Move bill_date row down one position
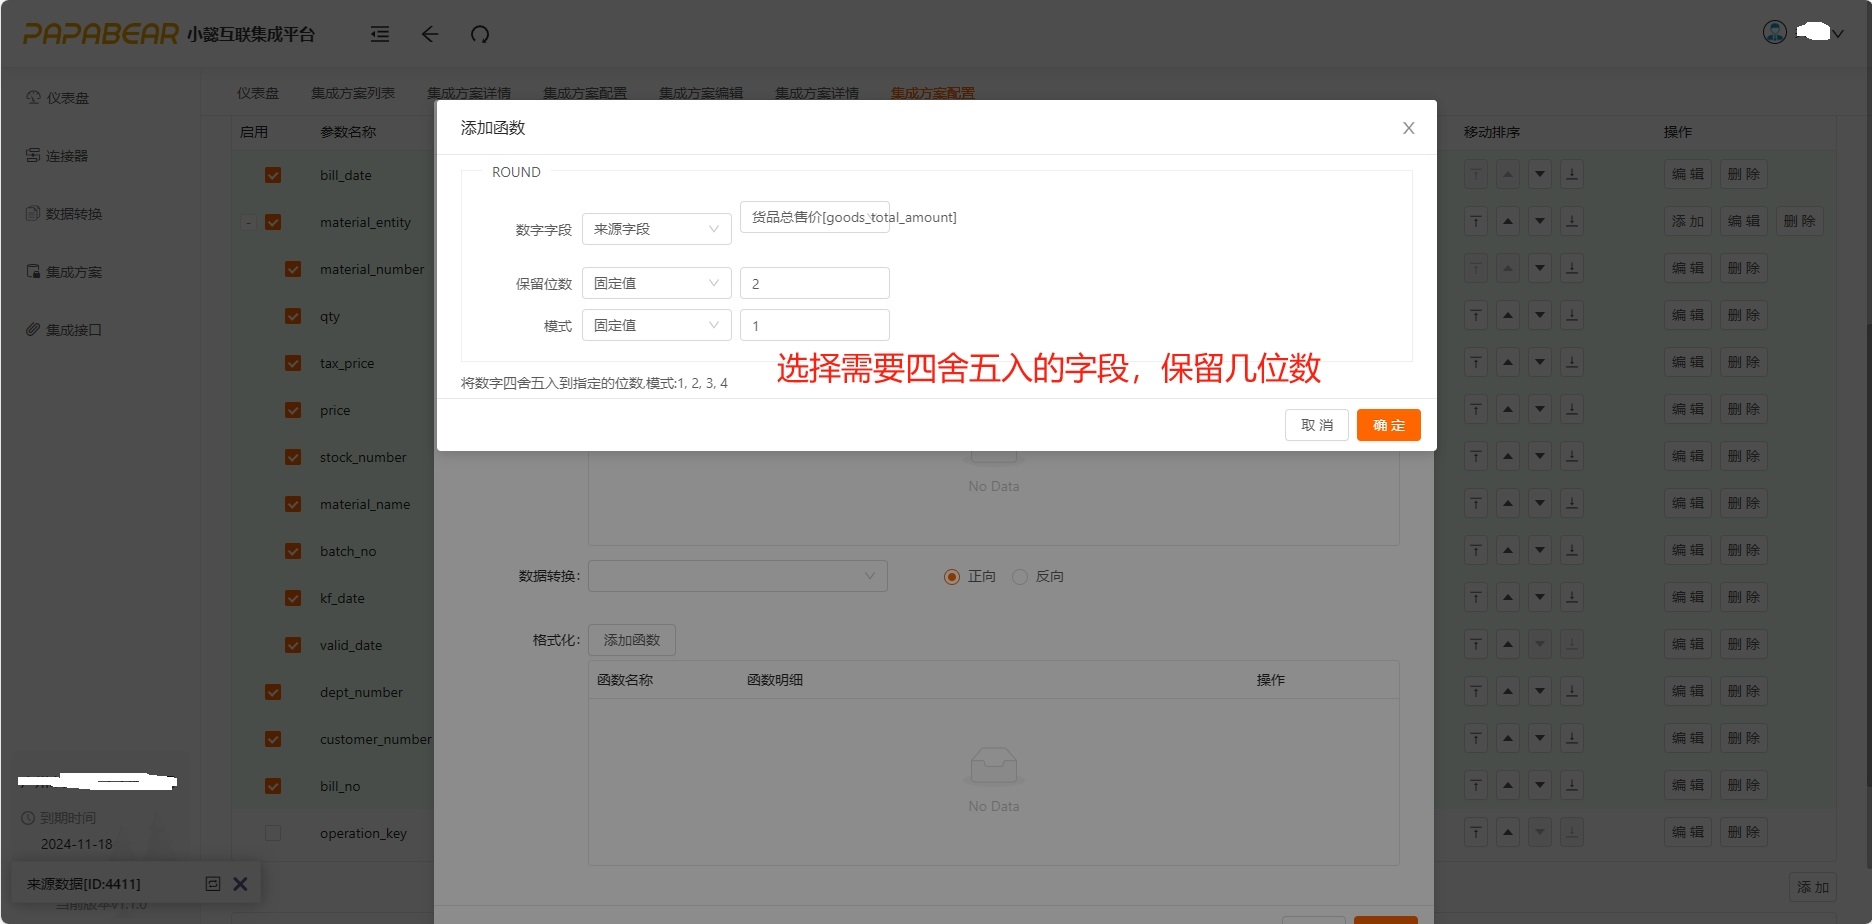 (x=1540, y=174)
